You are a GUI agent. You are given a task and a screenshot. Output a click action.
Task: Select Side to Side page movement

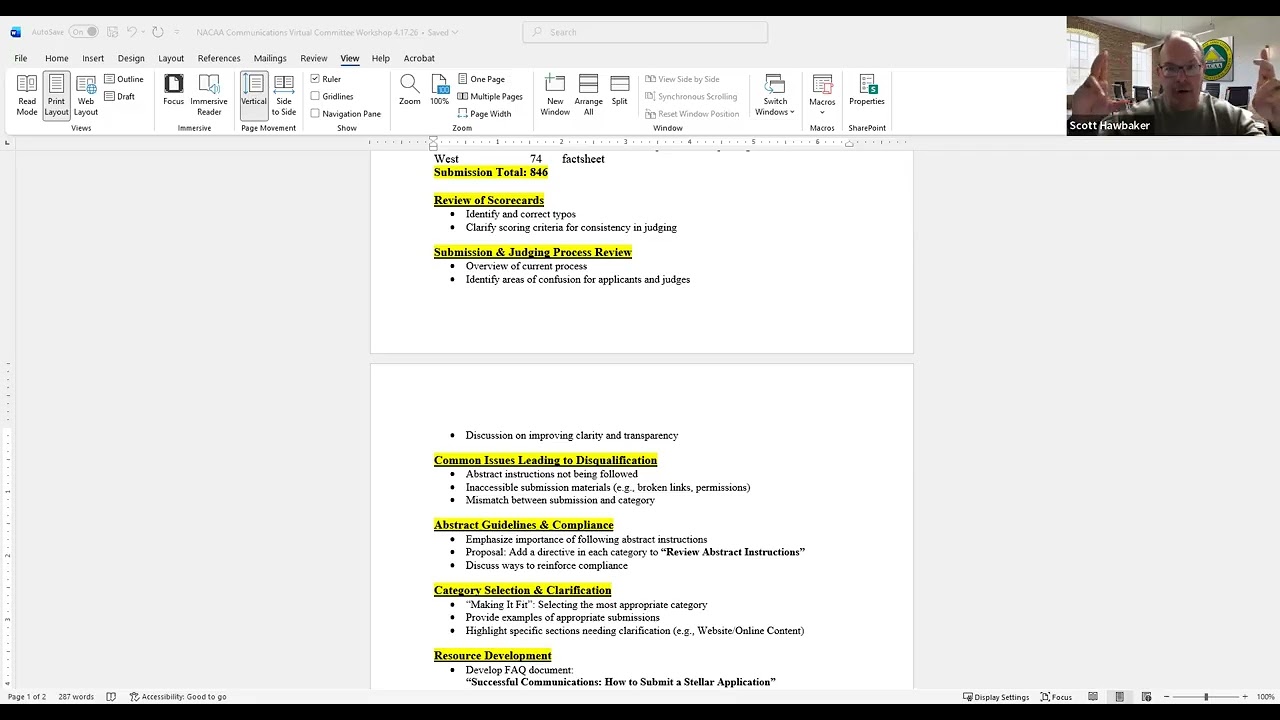(284, 96)
